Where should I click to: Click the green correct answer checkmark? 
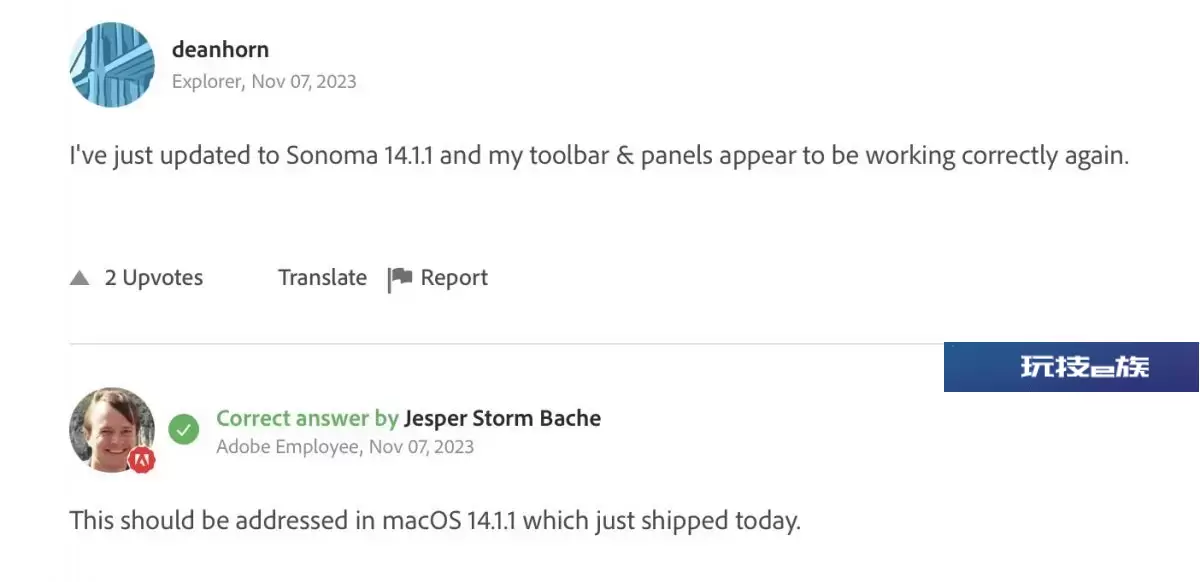click(183, 430)
